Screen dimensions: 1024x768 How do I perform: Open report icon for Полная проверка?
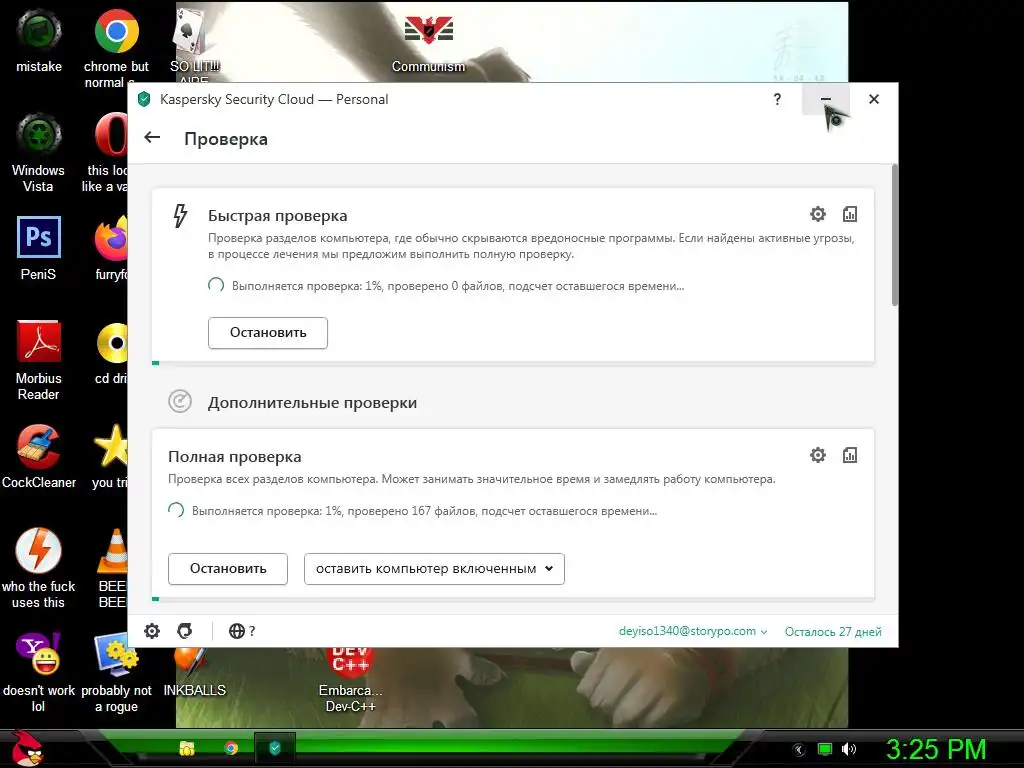850,455
